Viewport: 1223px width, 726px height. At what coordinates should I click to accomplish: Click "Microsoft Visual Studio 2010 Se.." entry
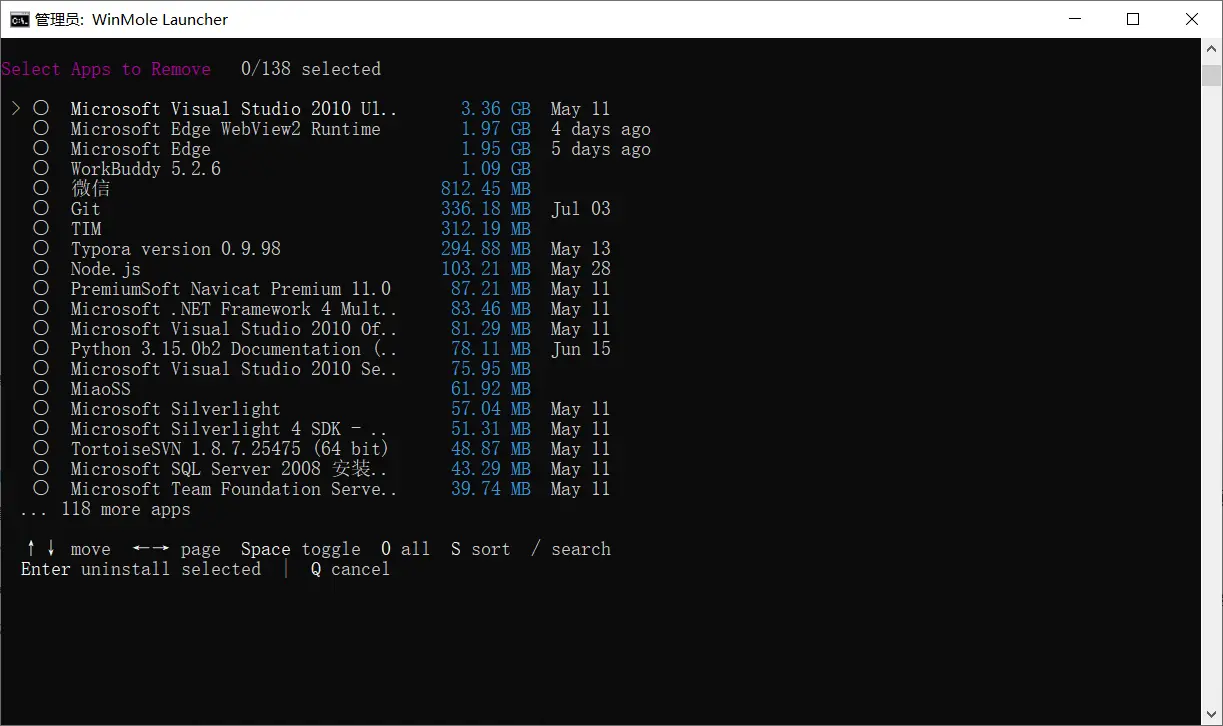click(x=234, y=369)
